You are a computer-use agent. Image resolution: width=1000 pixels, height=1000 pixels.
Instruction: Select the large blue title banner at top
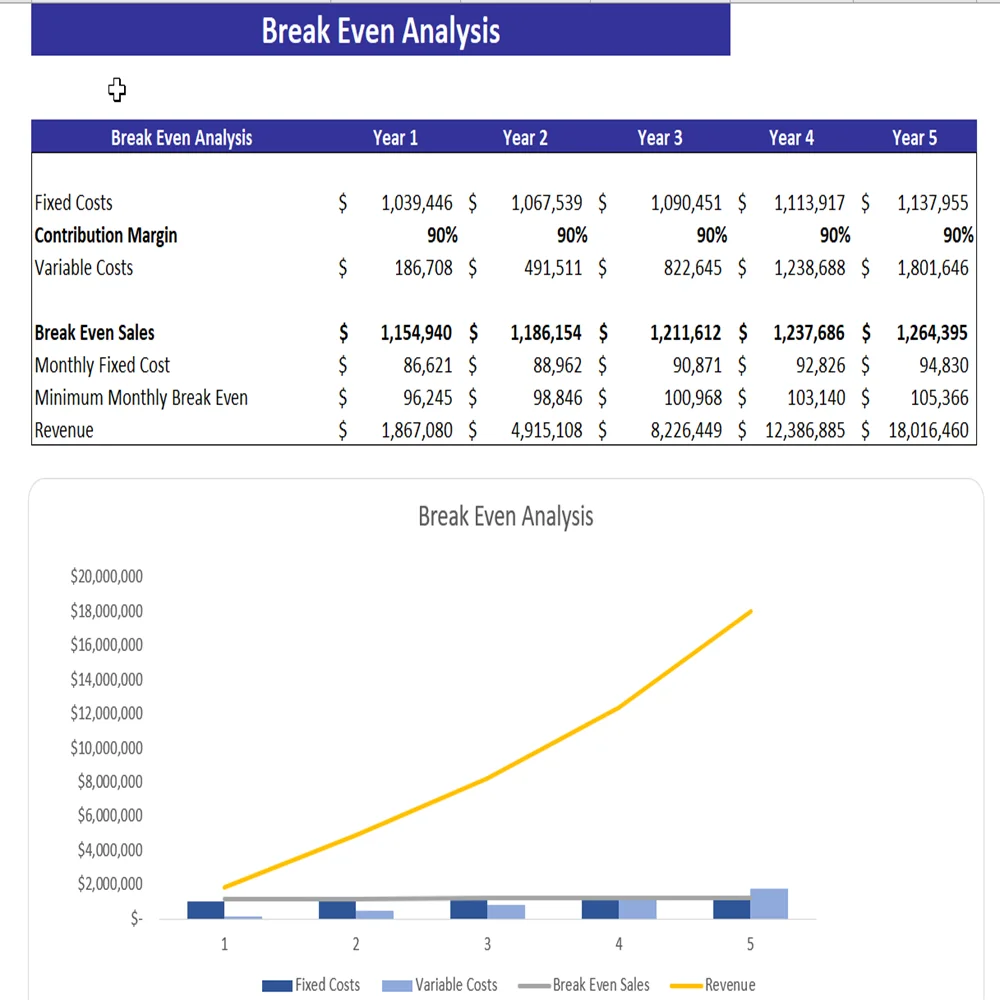[x=380, y=31]
